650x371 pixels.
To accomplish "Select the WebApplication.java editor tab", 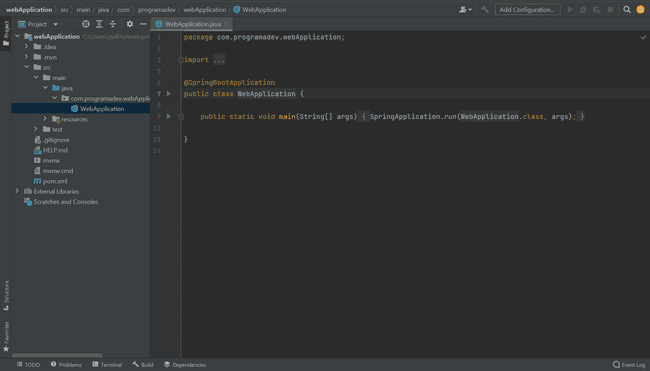I will coord(192,24).
